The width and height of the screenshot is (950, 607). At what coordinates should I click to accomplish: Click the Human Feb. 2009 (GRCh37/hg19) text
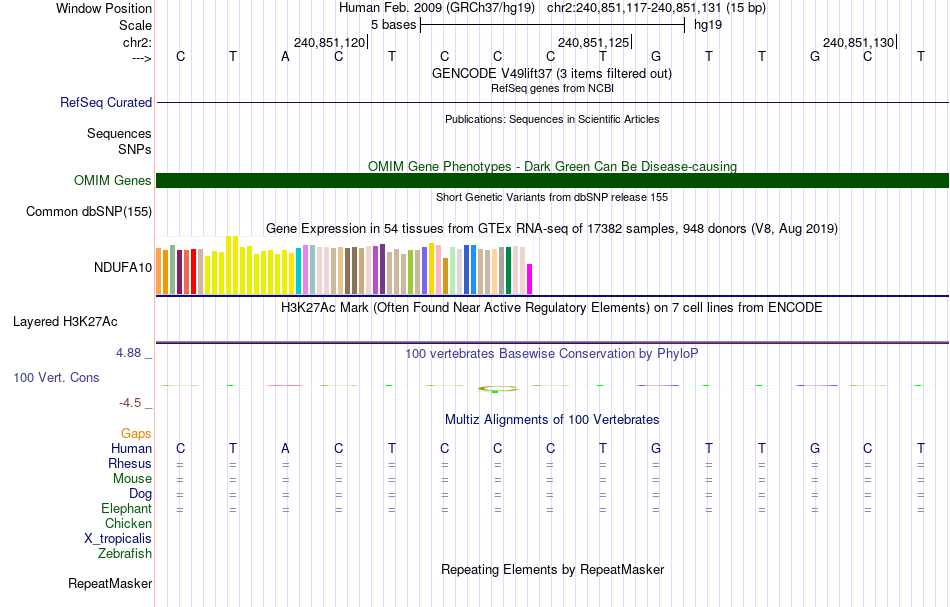tap(437, 8)
